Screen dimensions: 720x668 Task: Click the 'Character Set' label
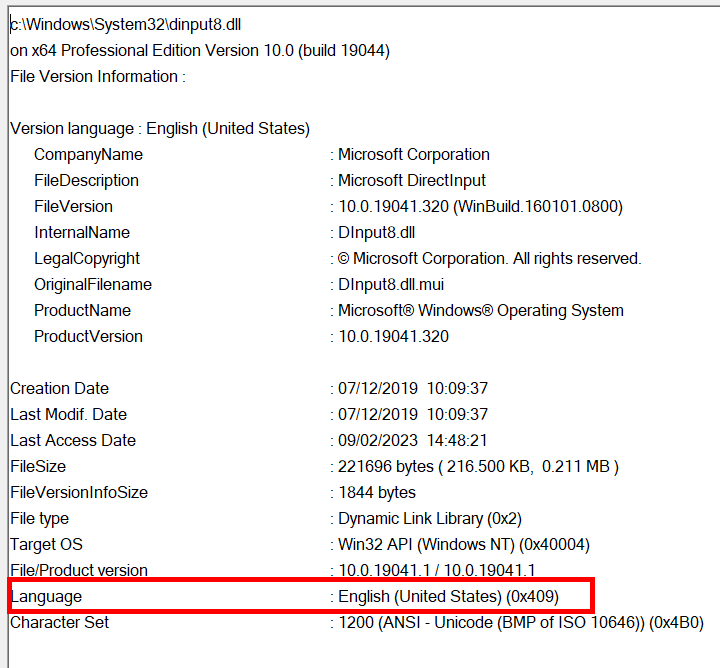[x=59, y=623]
